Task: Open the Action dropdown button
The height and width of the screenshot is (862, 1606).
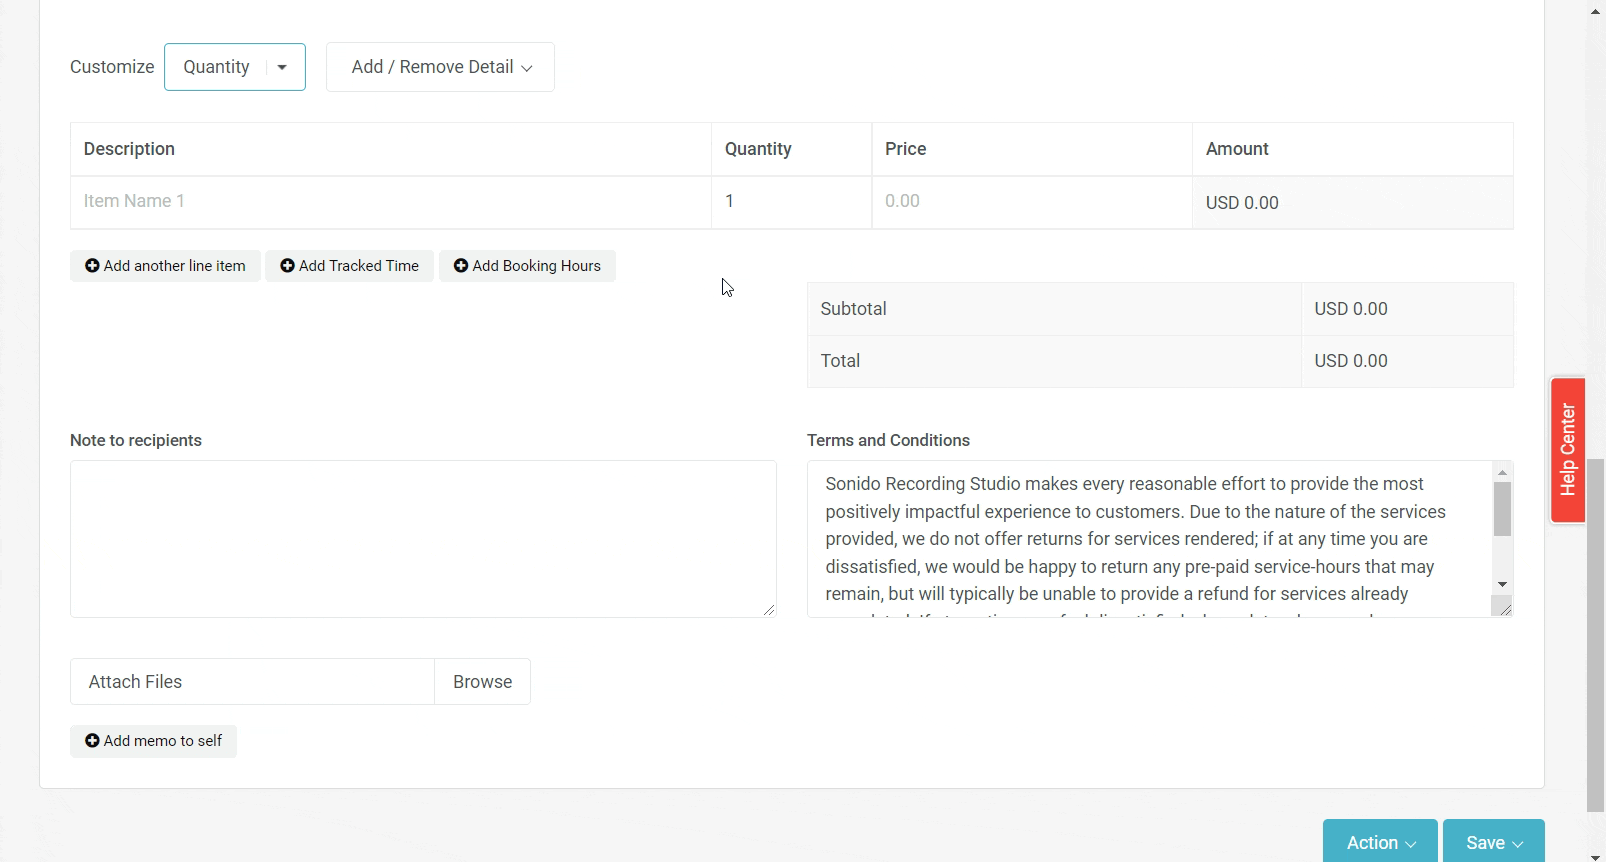Action: (x=1379, y=842)
